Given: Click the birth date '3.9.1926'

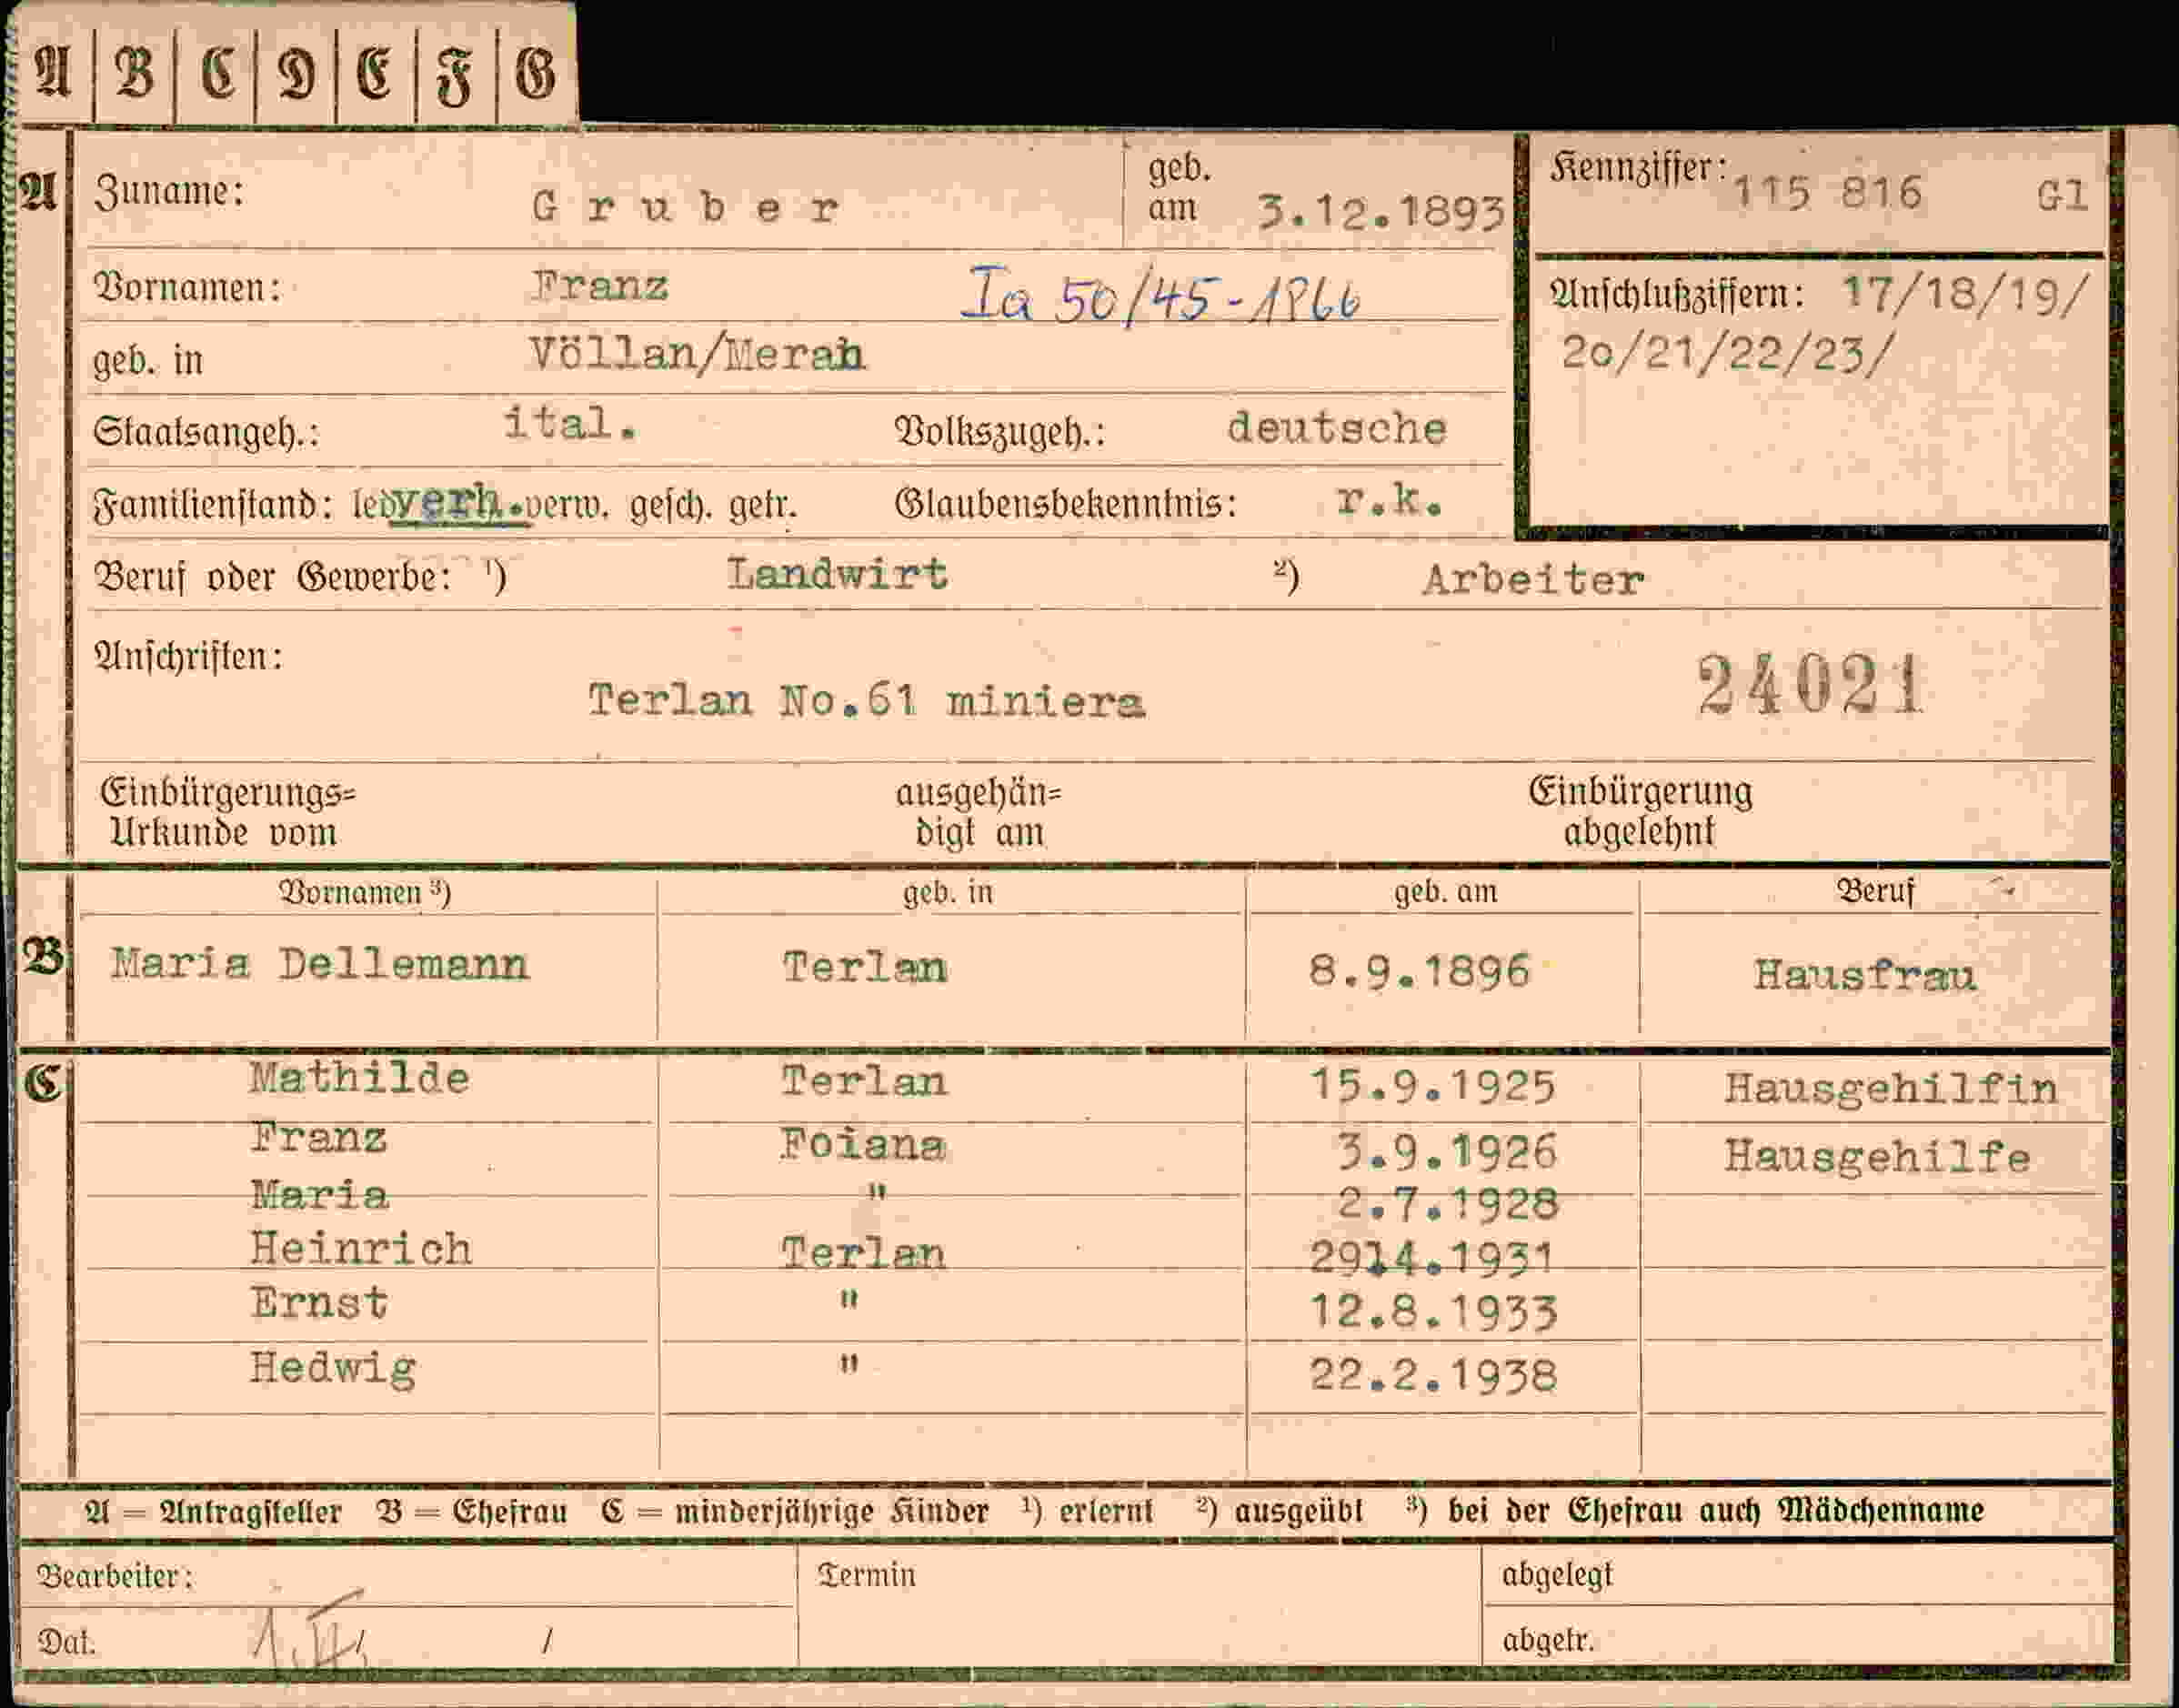Looking at the screenshot, I should pos(1448,1152).
